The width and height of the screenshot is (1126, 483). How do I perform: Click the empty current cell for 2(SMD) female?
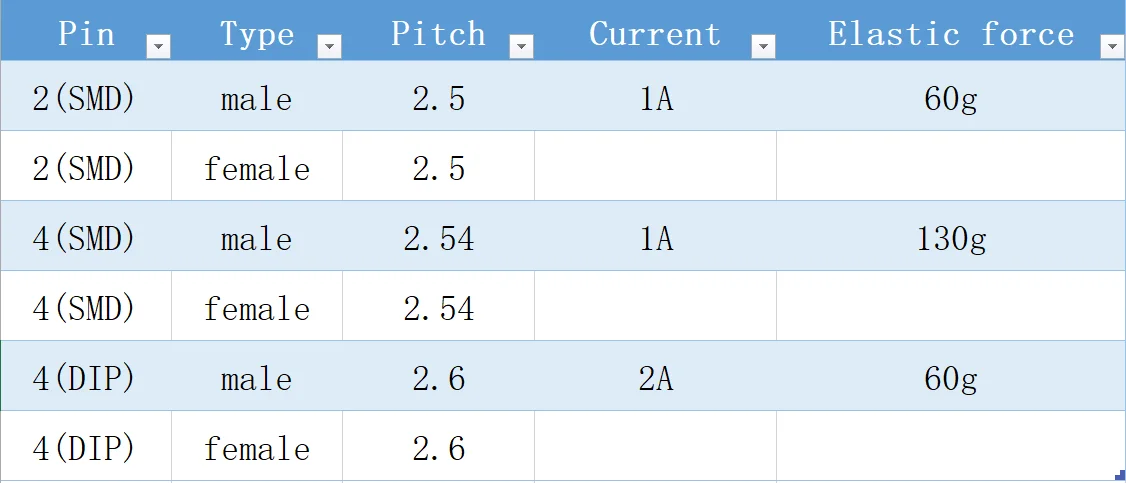tap(655, 169)
